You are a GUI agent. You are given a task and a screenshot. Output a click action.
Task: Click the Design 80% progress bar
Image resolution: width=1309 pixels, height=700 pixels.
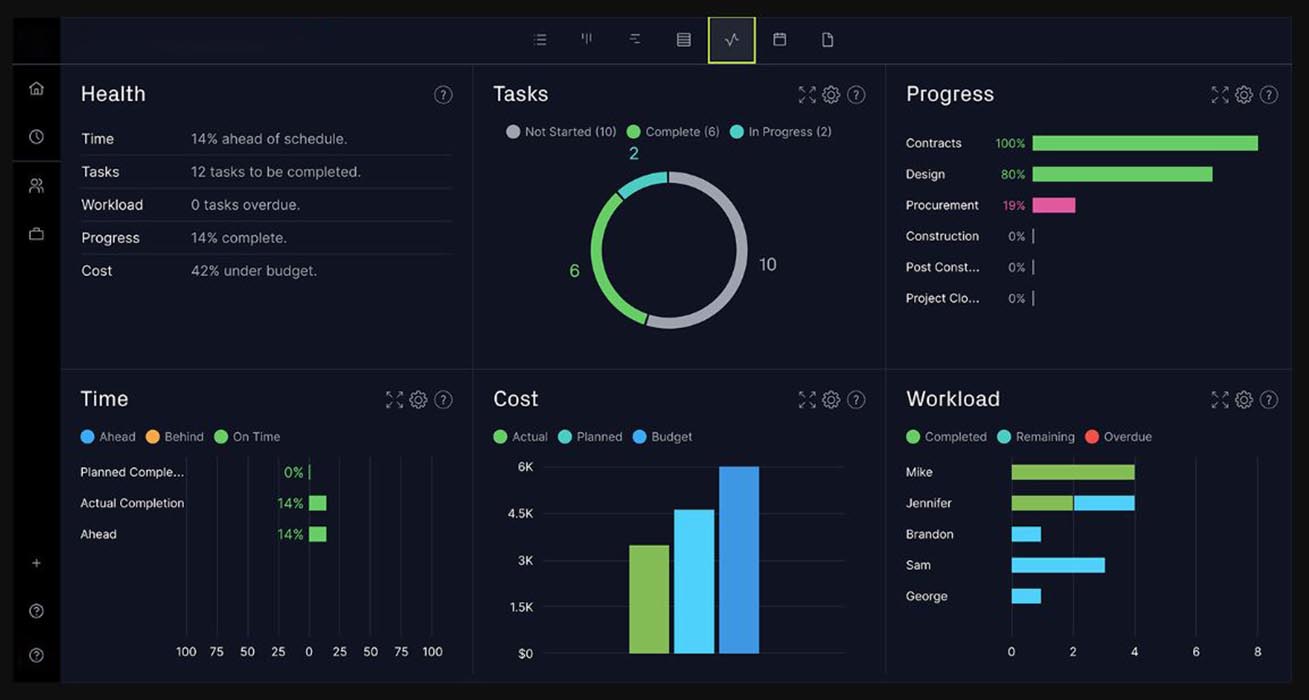pyautogui.click(x=1122, y=174)
